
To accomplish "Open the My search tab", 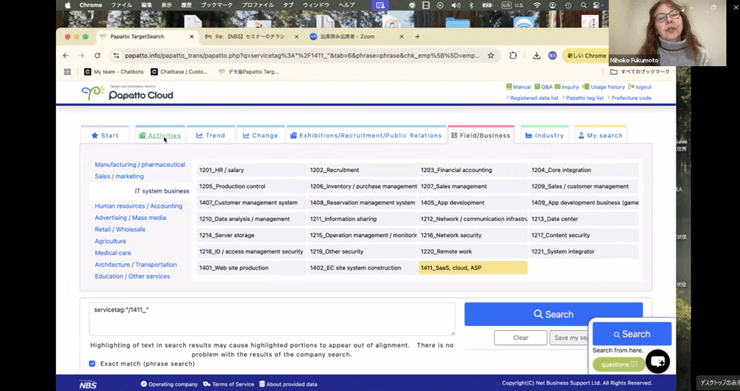I will pos(600,136).
